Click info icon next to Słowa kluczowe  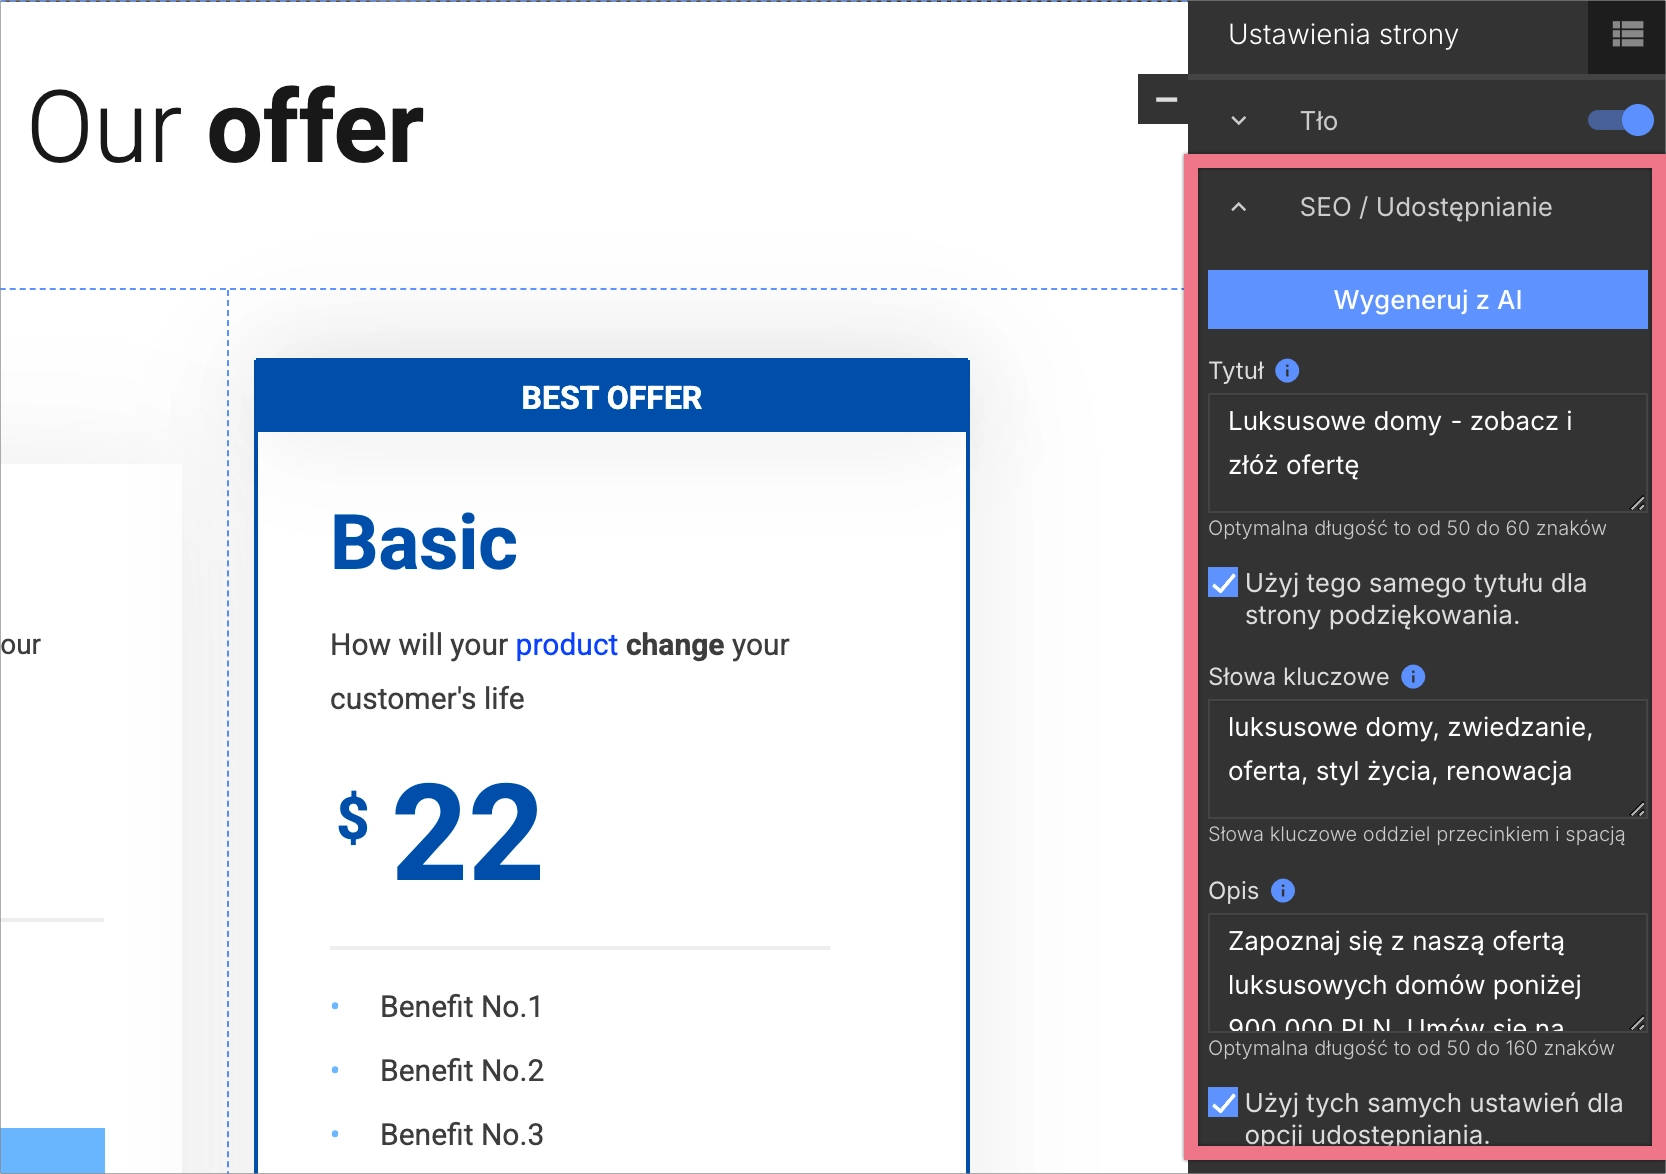[1412, 677]
